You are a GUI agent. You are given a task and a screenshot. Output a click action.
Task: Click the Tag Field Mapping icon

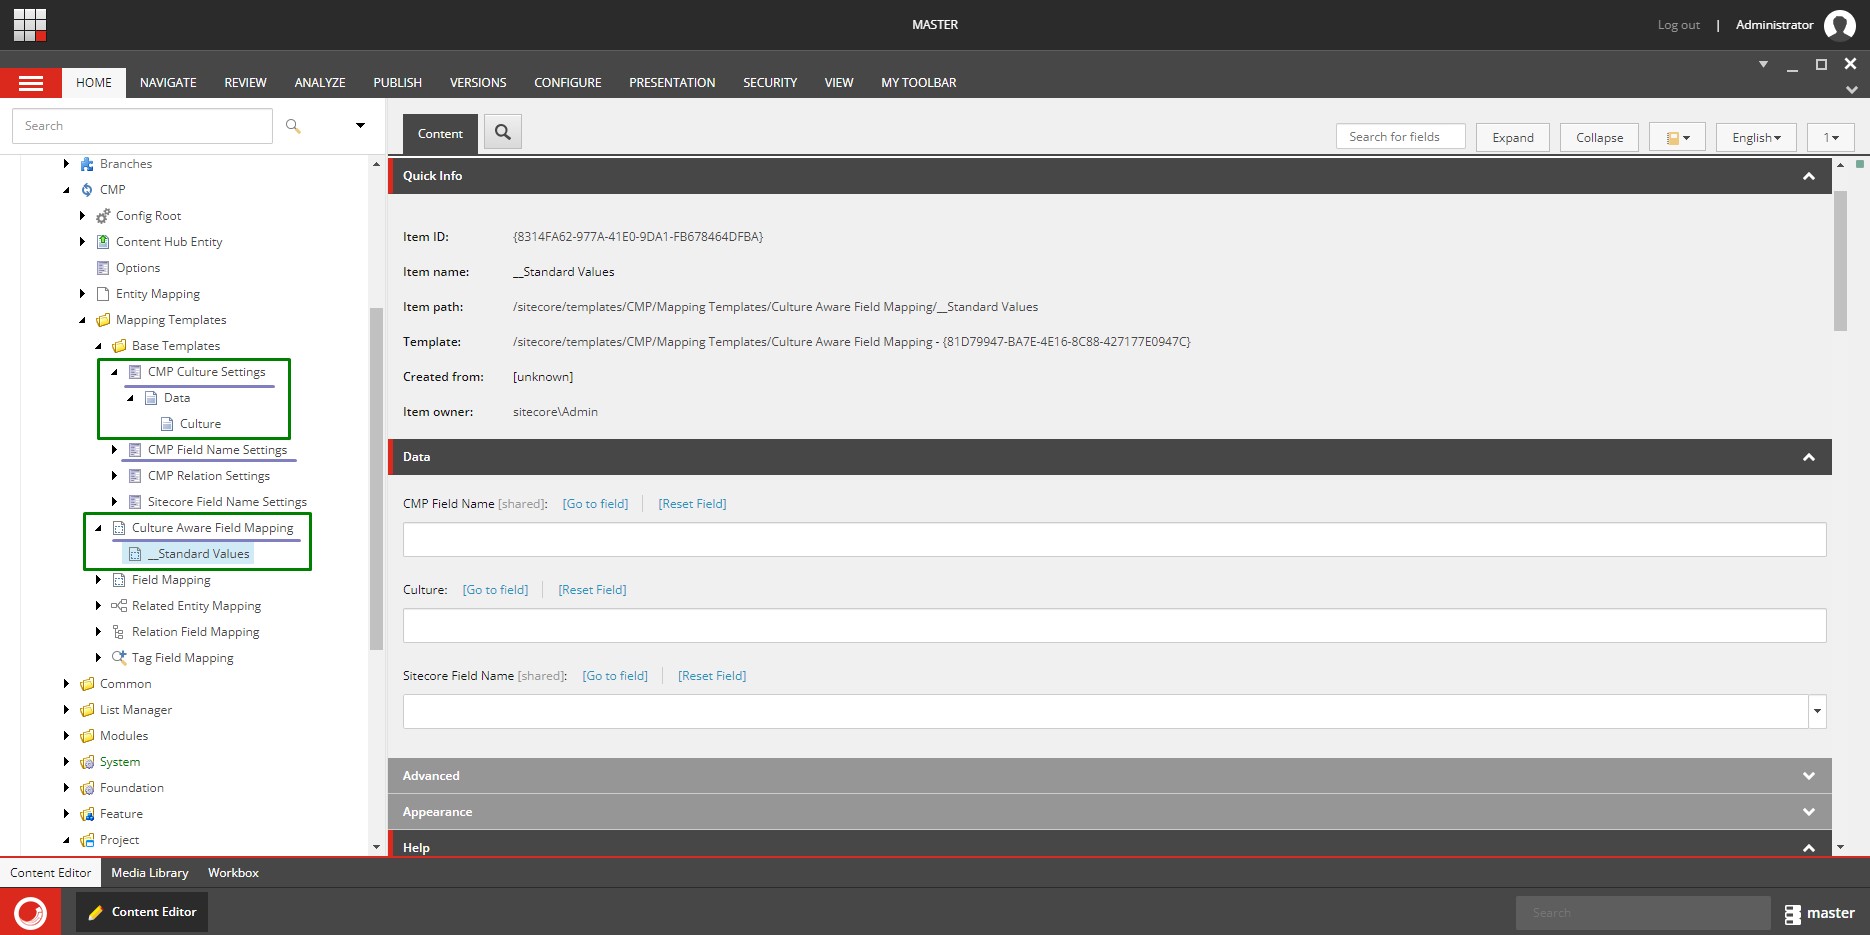tap(119, 658)
